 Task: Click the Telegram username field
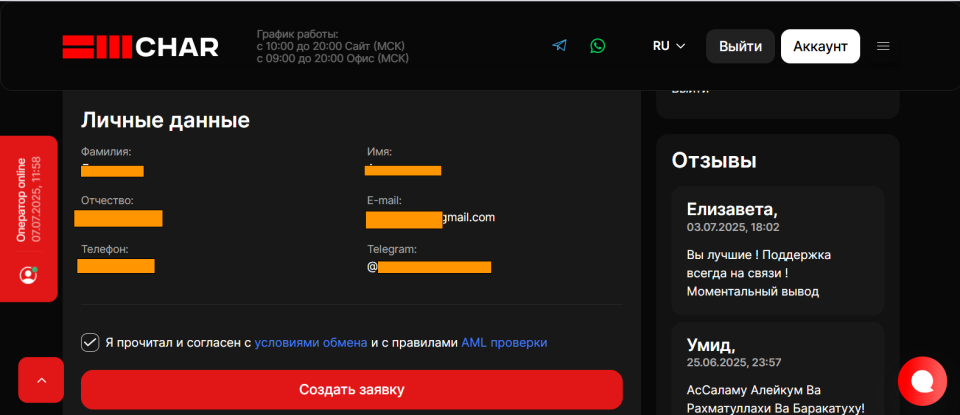tap(429, 267)
